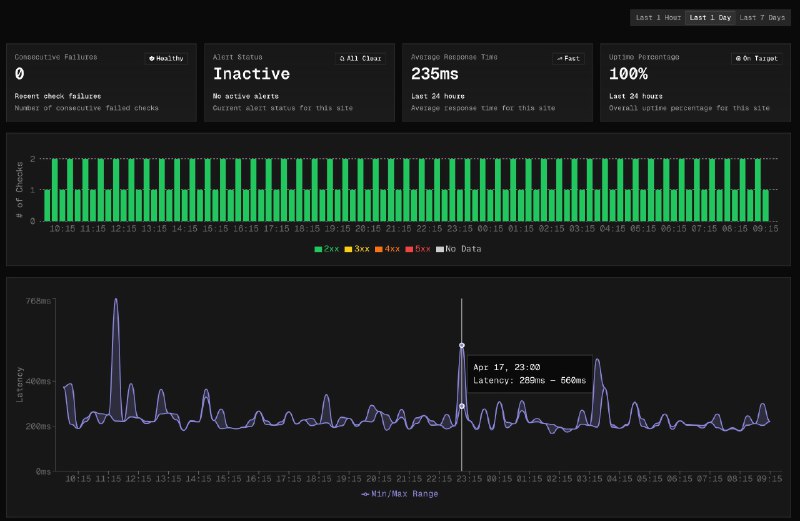Screen dimensions: 800x521
Task: Toggle the 4xx legend series
Action: pyautogui.click(x=389, y=248)
